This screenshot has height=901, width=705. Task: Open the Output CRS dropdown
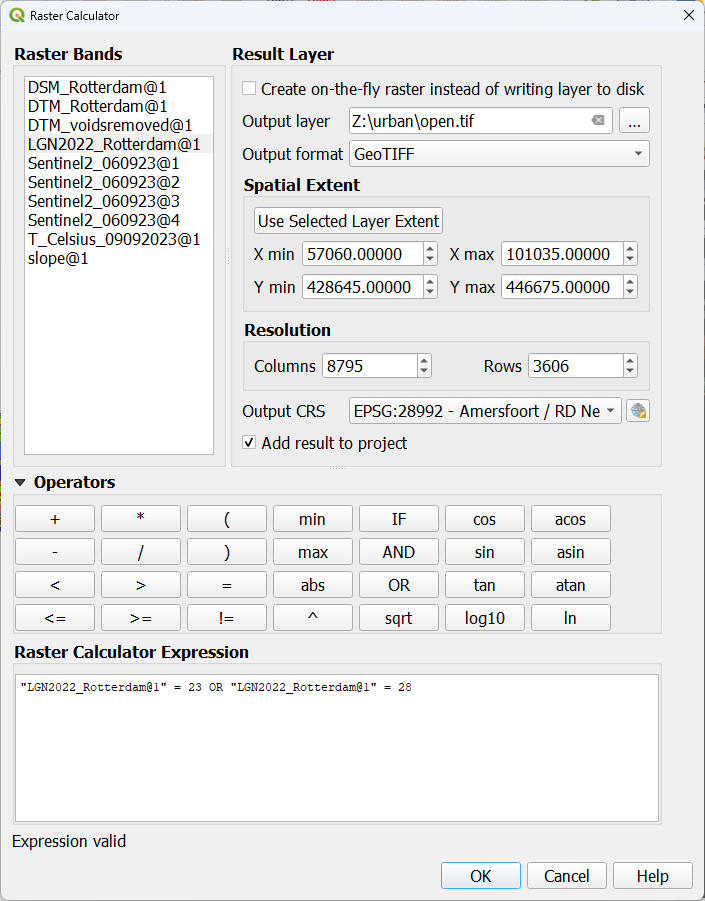(485, 411)
